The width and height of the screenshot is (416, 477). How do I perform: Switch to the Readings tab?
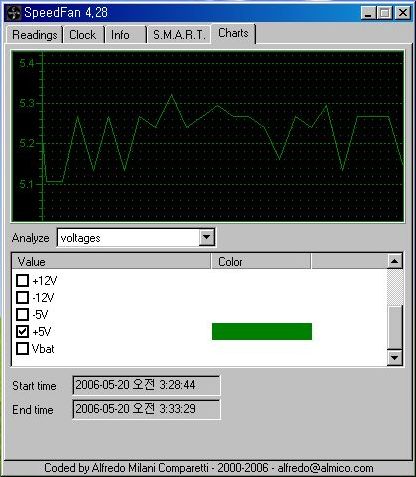(35, 35)
